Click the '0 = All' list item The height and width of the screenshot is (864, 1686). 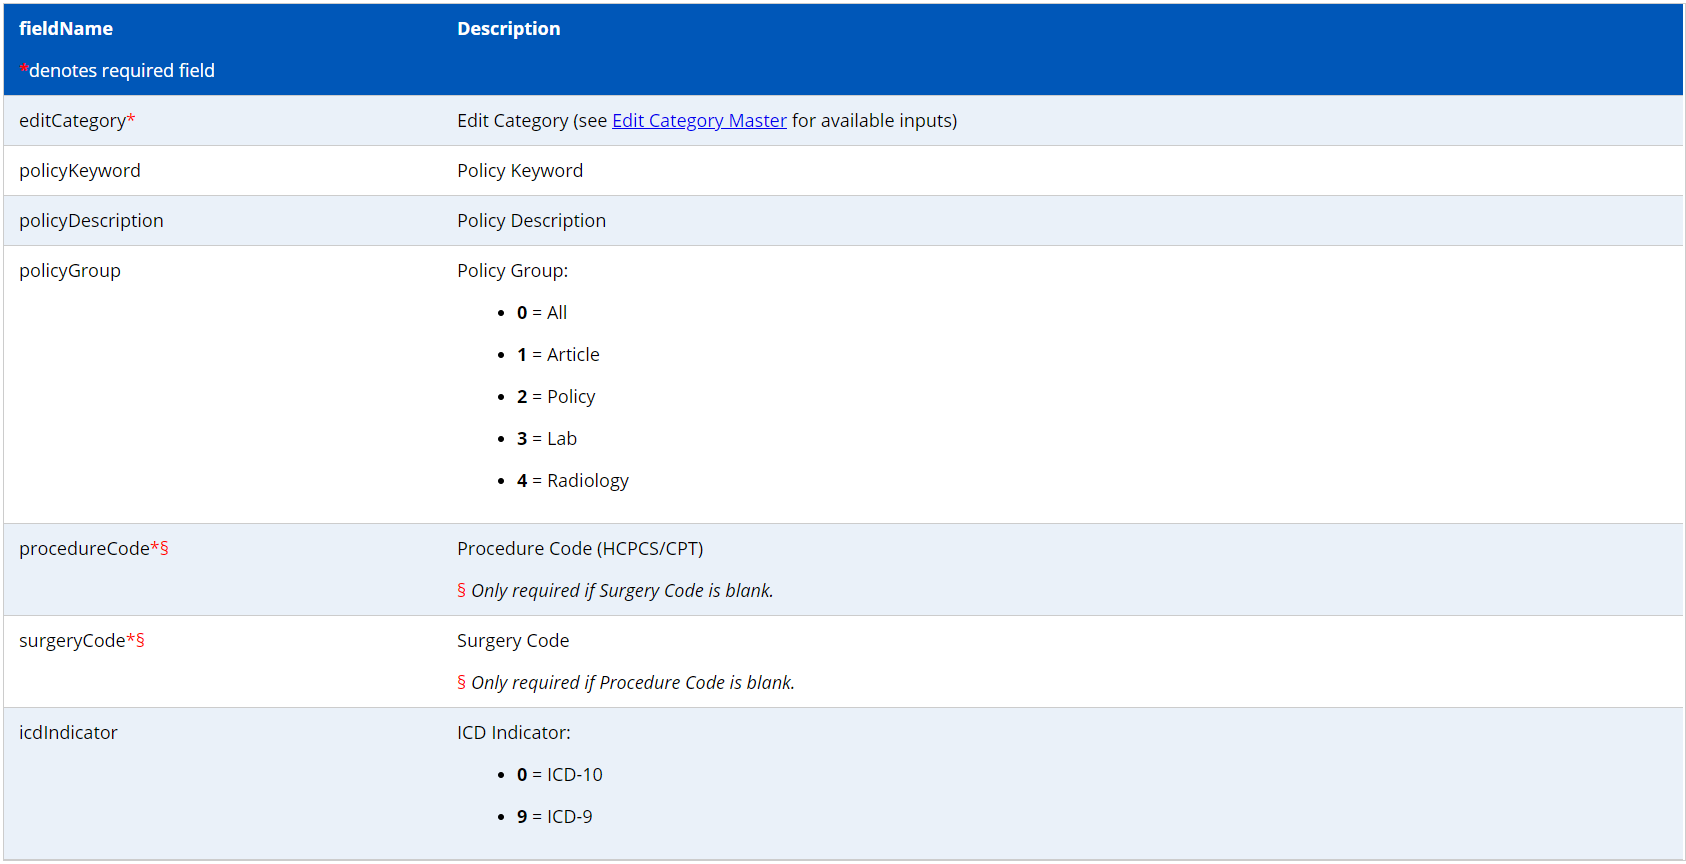(x=542, y=313)
